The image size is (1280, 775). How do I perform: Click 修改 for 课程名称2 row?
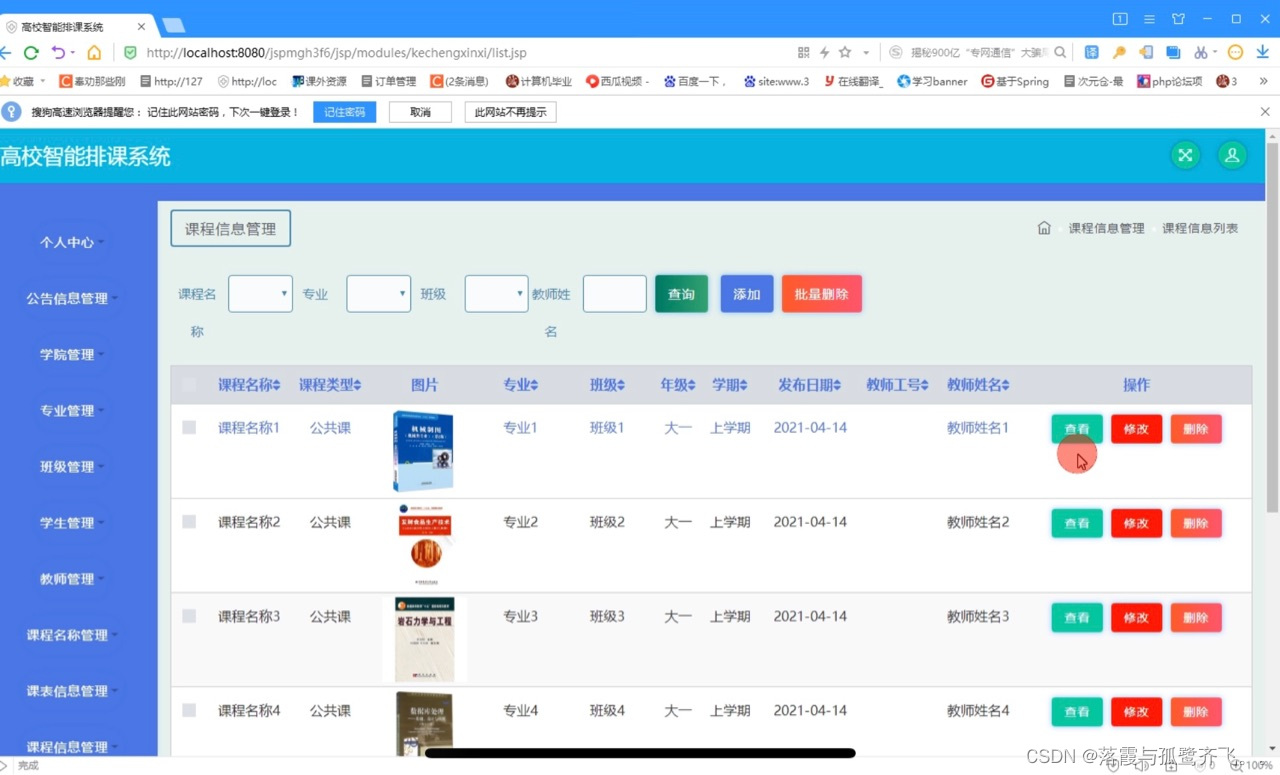pos(1137,523)
